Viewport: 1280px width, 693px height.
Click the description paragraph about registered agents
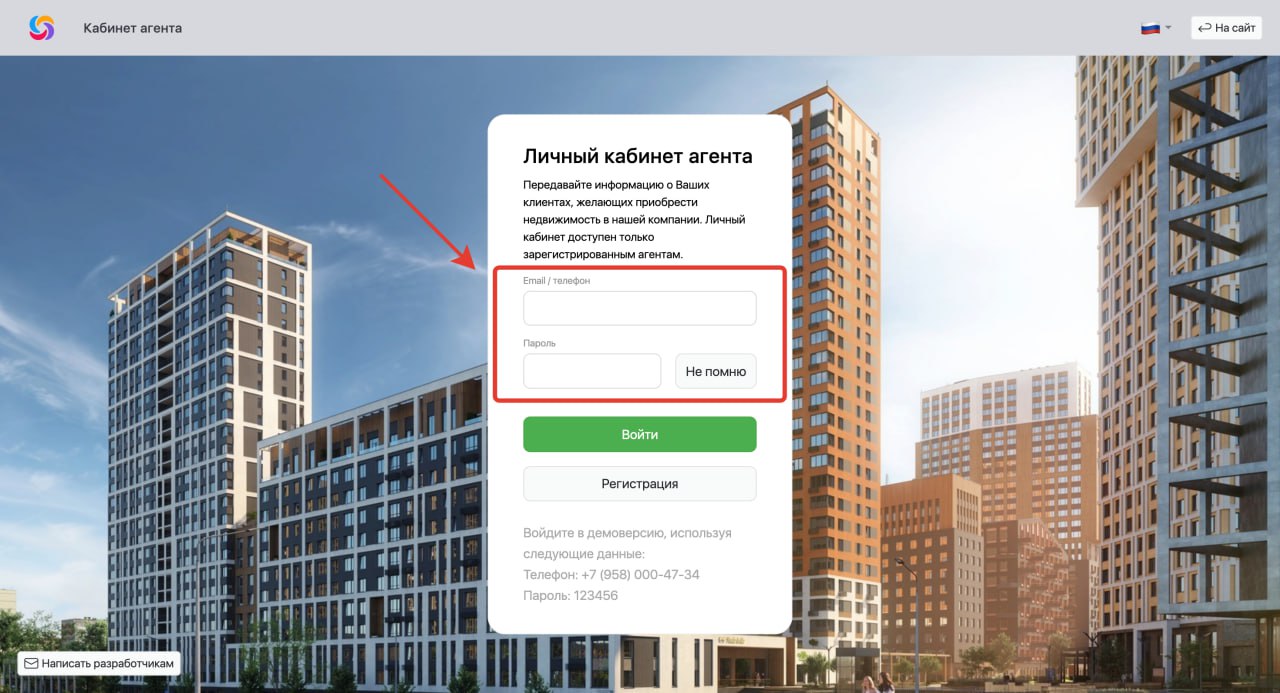634,220
